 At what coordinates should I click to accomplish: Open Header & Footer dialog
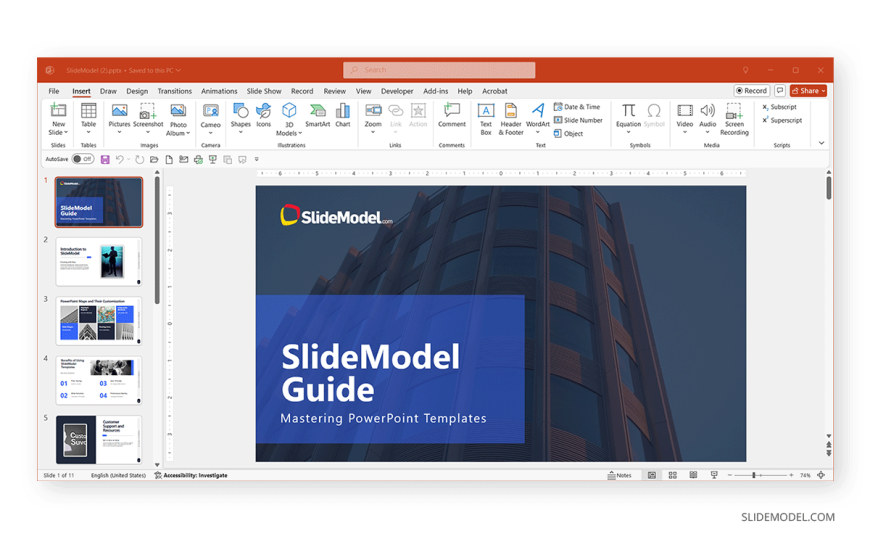coord(510,119)
